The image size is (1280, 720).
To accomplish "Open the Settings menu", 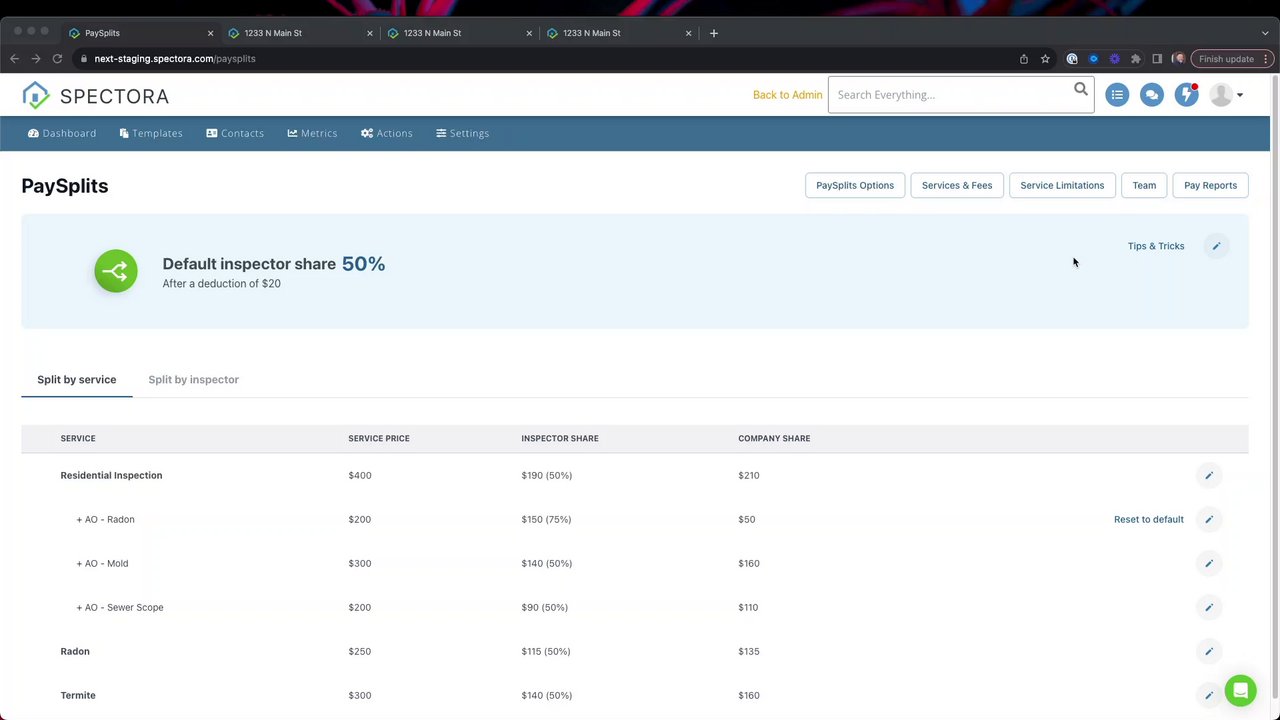I will click(x=462, y=133).
